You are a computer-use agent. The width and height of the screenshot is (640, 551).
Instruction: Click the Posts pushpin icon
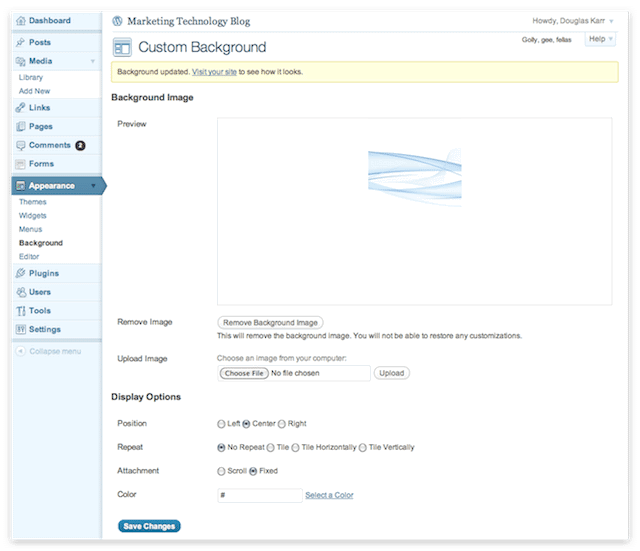(20, 42)
